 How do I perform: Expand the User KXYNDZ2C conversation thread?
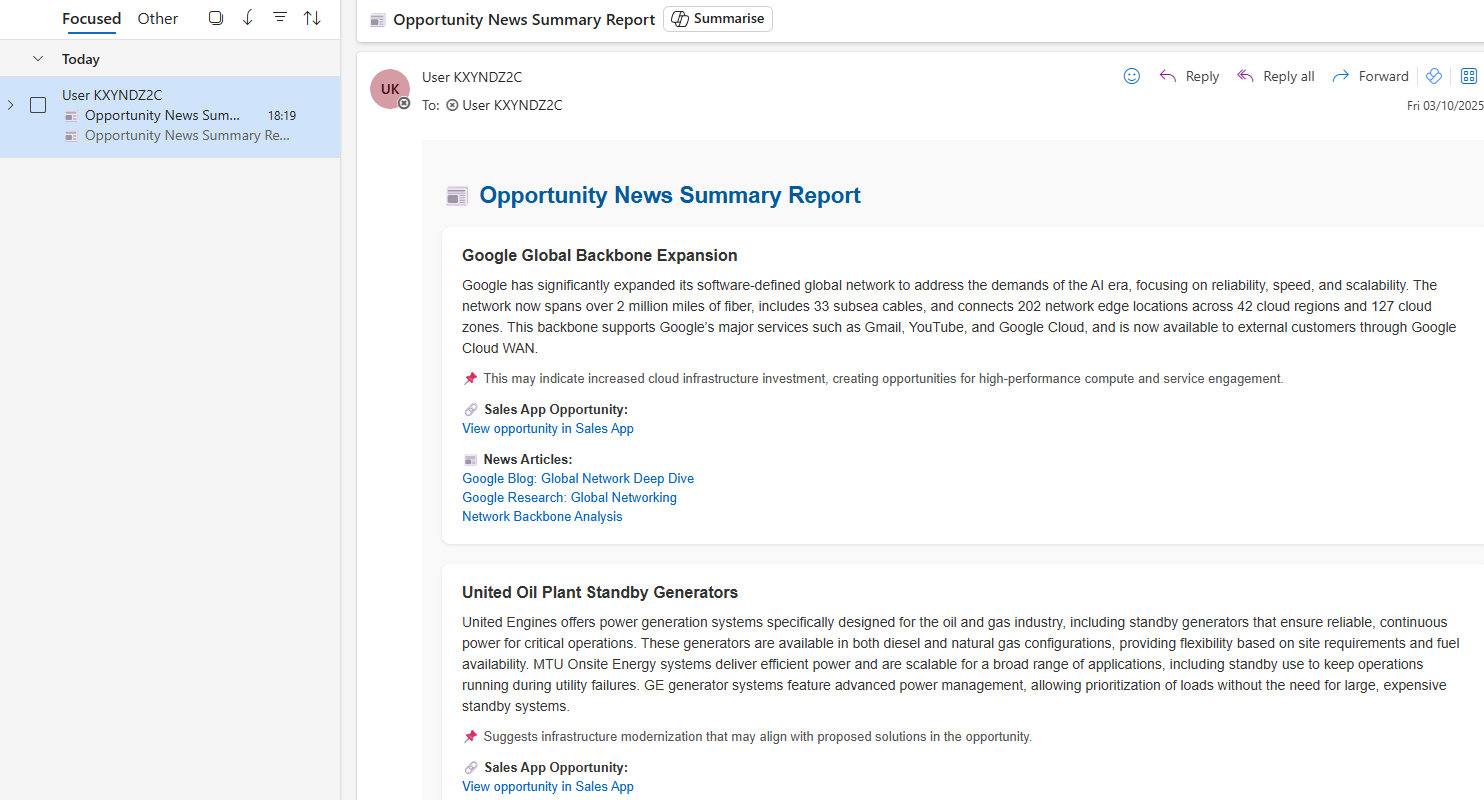click(x=11, y=105)
